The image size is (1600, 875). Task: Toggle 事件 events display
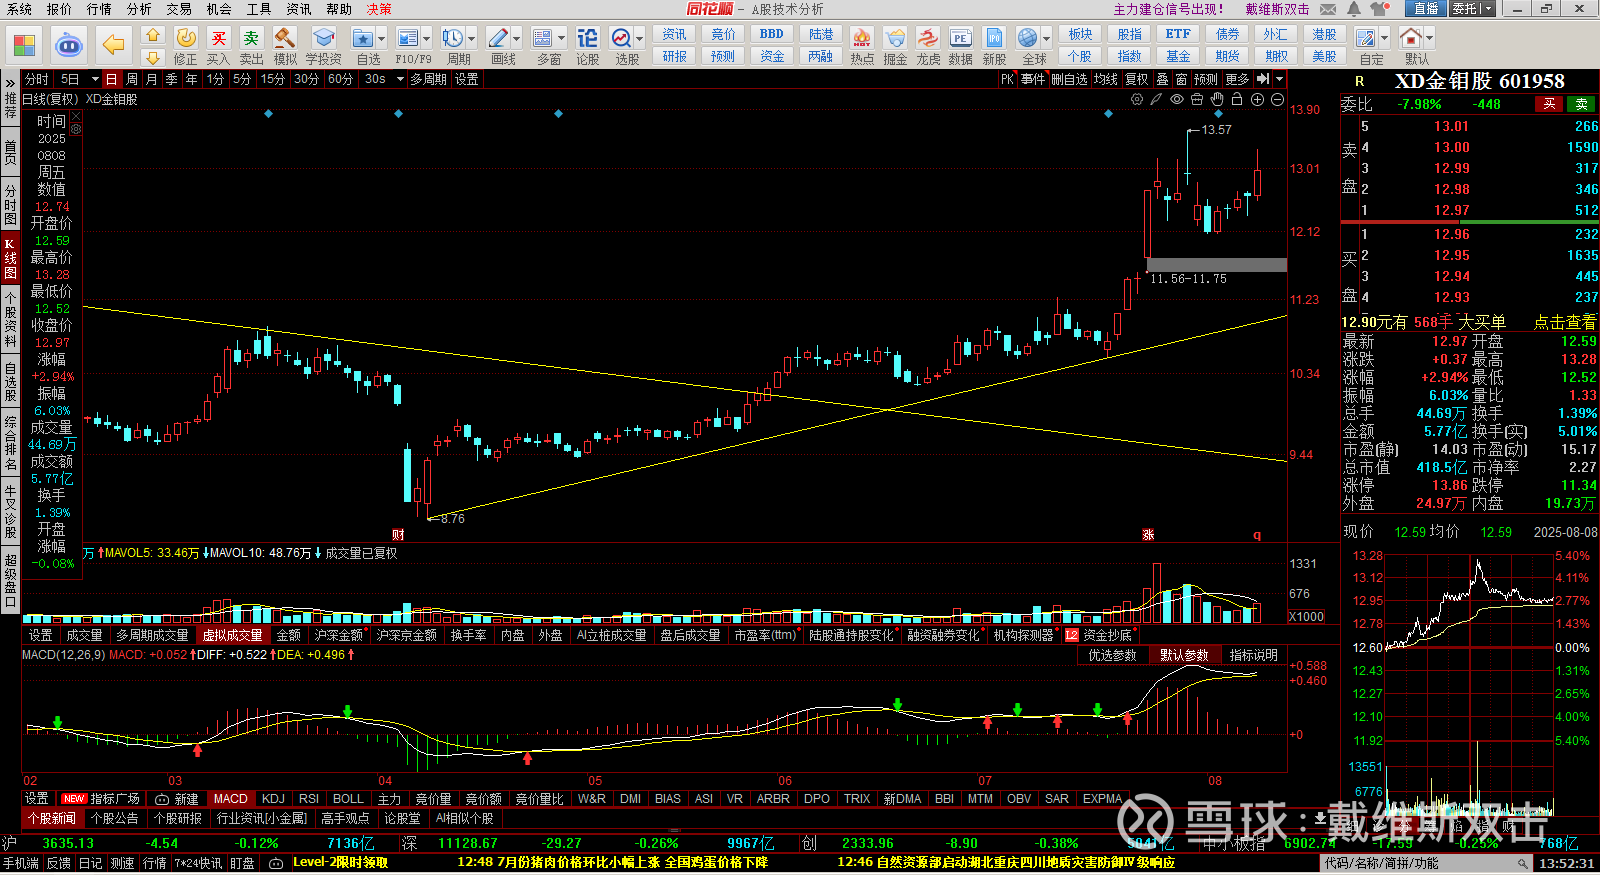(1033, 79)
